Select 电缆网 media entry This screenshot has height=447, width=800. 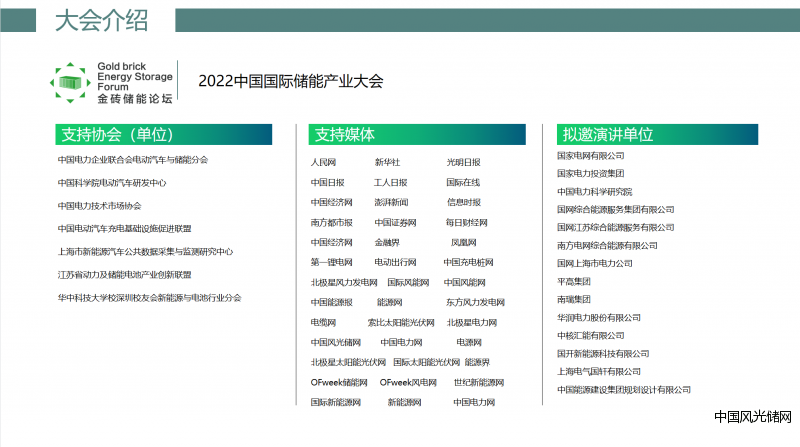[x=323, y=322]
